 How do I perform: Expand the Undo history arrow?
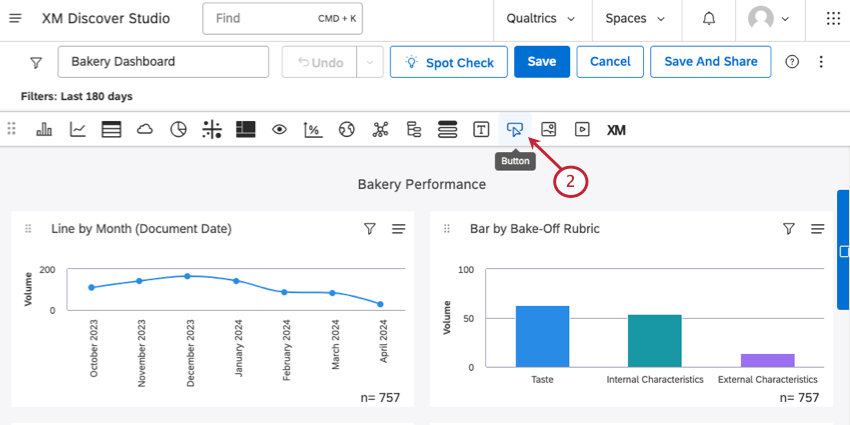click(370, 62)
